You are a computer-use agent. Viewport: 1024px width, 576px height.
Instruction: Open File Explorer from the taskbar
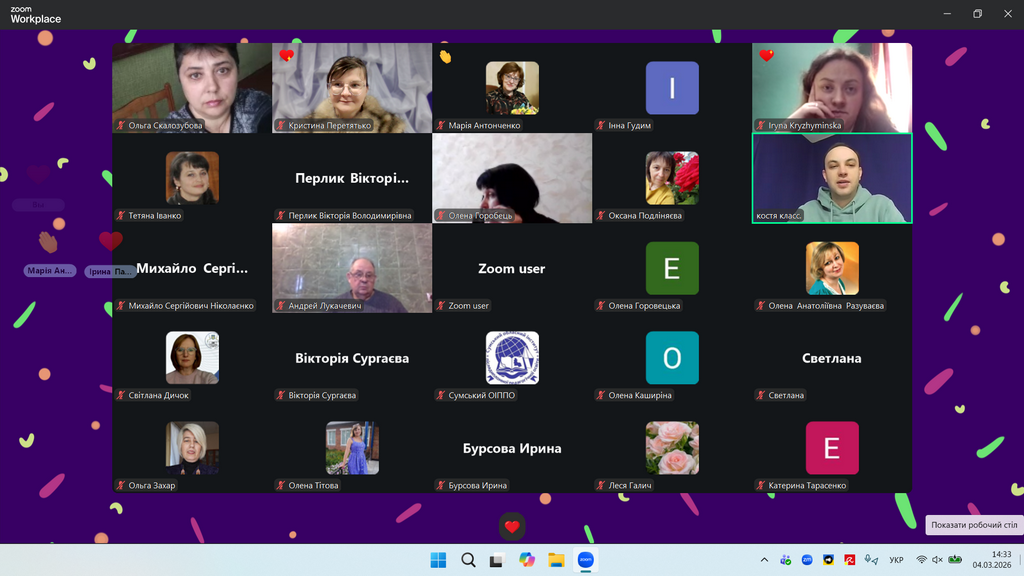[556, 560]
